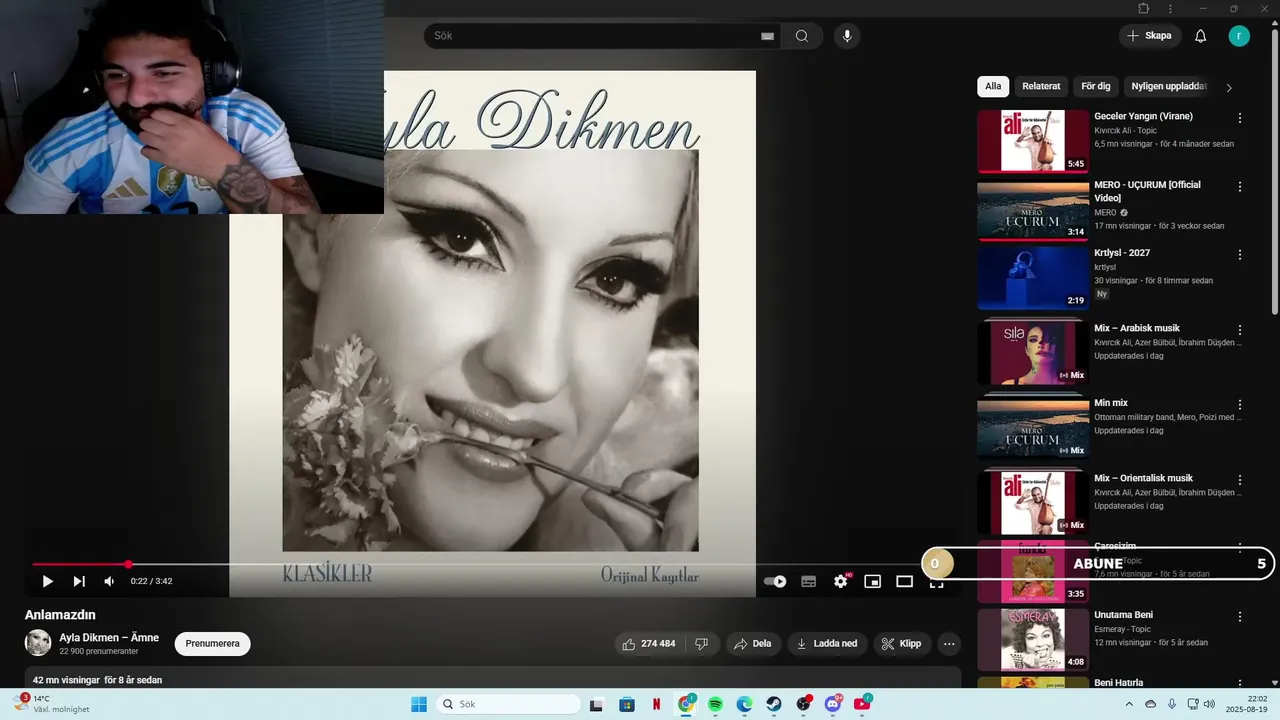Screen dimensions: 1280x720
Task: Open Spotify from the taskbar
Action: pos(715,704)
